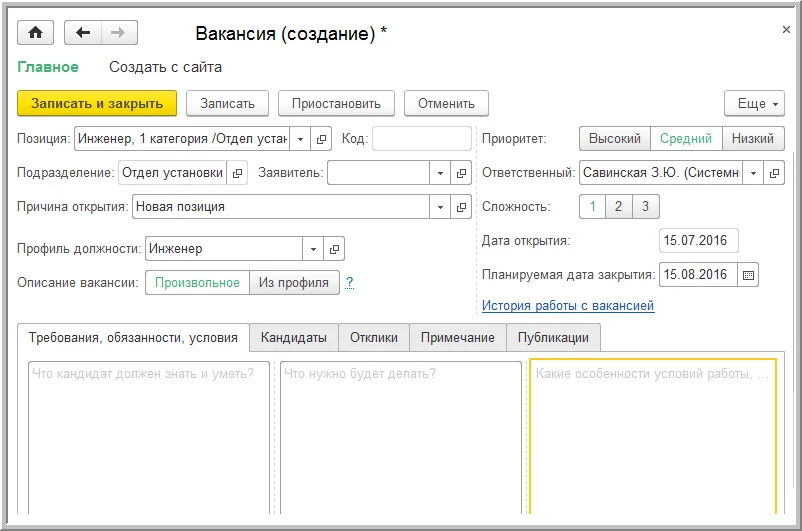Open the Публикации tab
802x531 pixels.
(553, 338)
